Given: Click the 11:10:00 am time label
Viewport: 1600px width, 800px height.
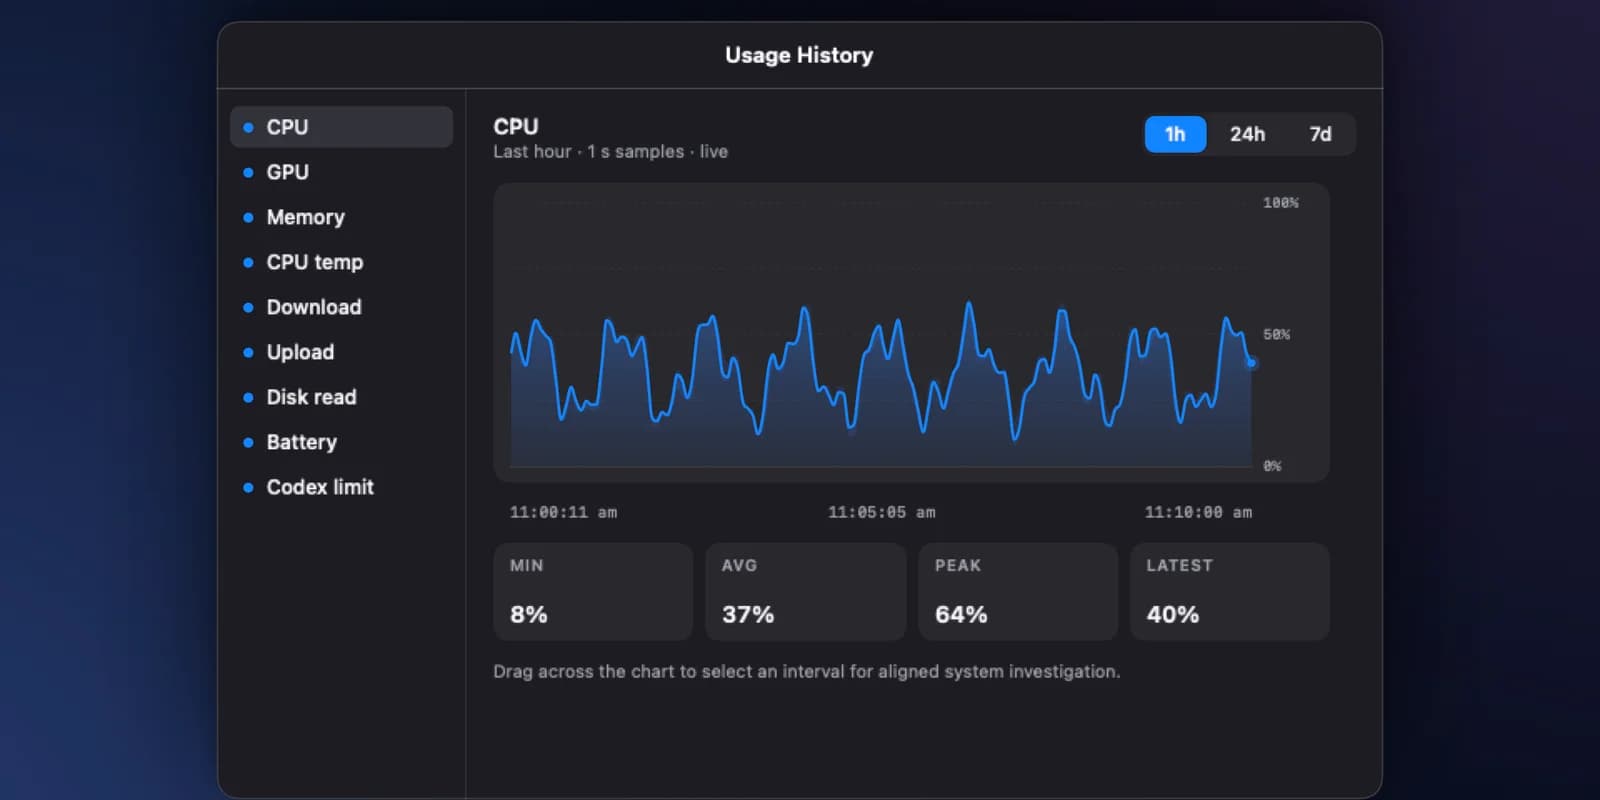Looking at the screenshot, I should tap(1198, 512).
